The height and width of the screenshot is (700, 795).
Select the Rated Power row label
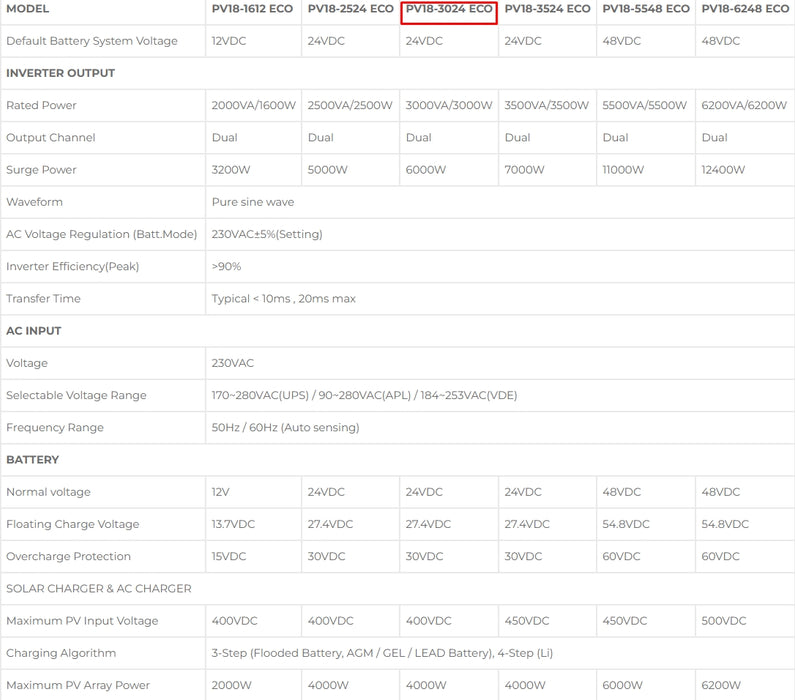point(41,105)
